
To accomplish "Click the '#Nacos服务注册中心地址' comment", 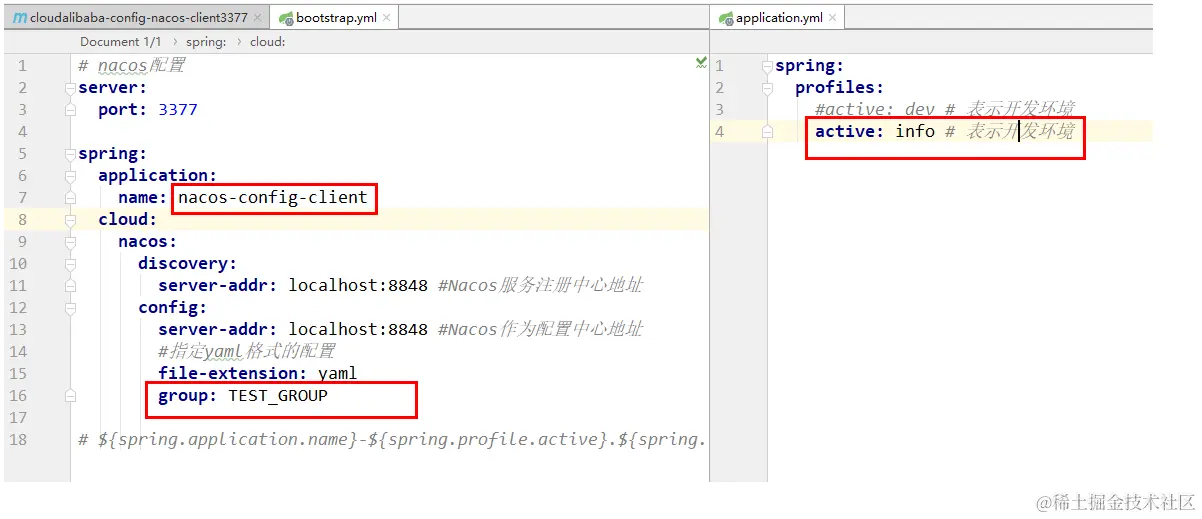I will tap(540, 286).
